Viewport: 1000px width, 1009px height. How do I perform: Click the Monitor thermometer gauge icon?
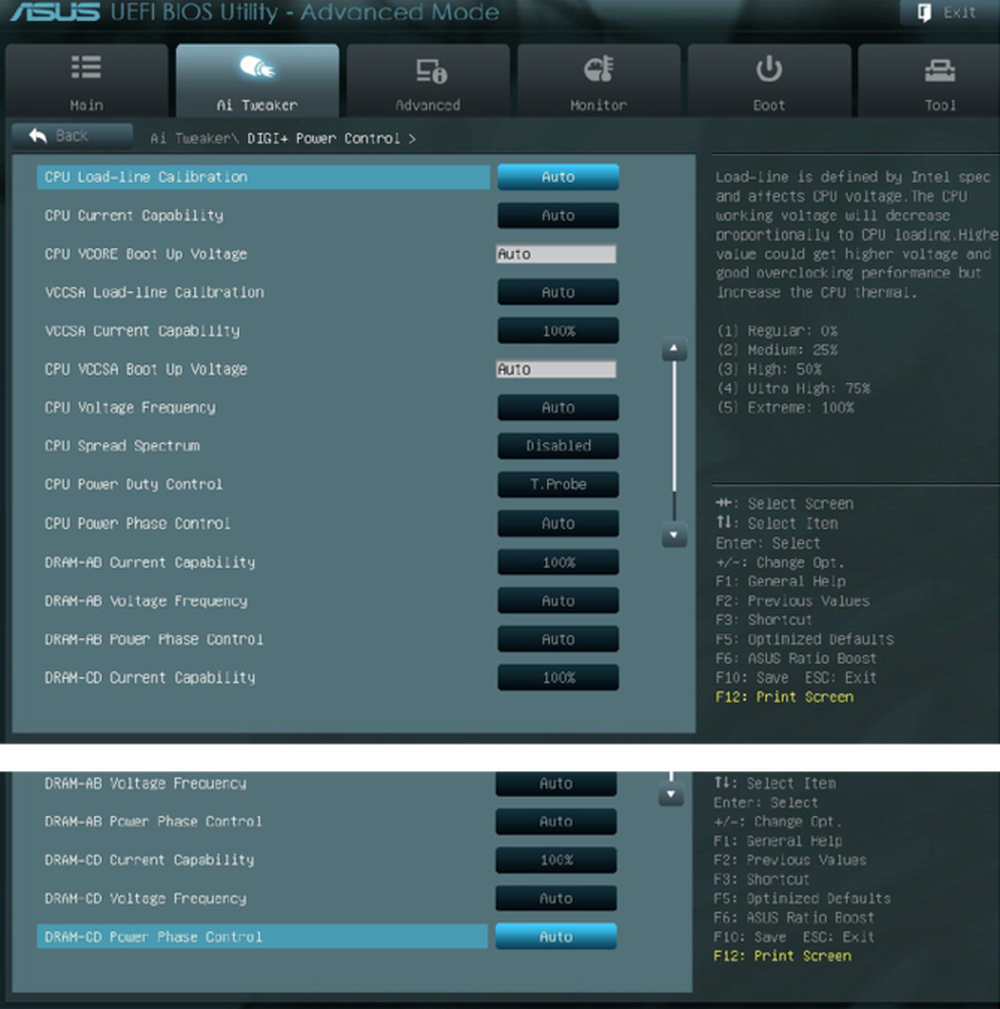(598, 69)
